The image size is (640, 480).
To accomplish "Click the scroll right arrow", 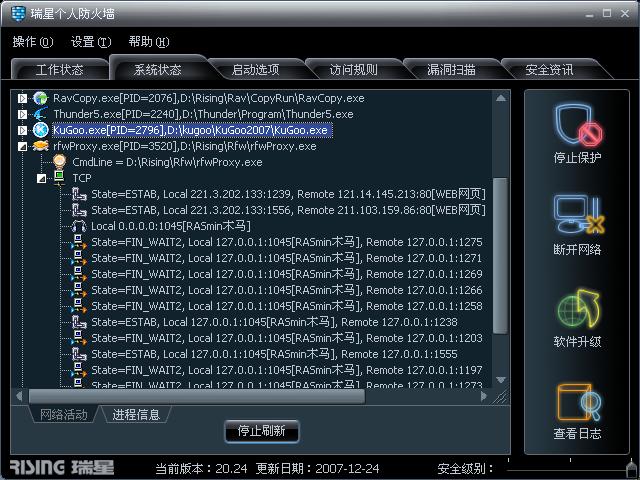I will (484, 396).
